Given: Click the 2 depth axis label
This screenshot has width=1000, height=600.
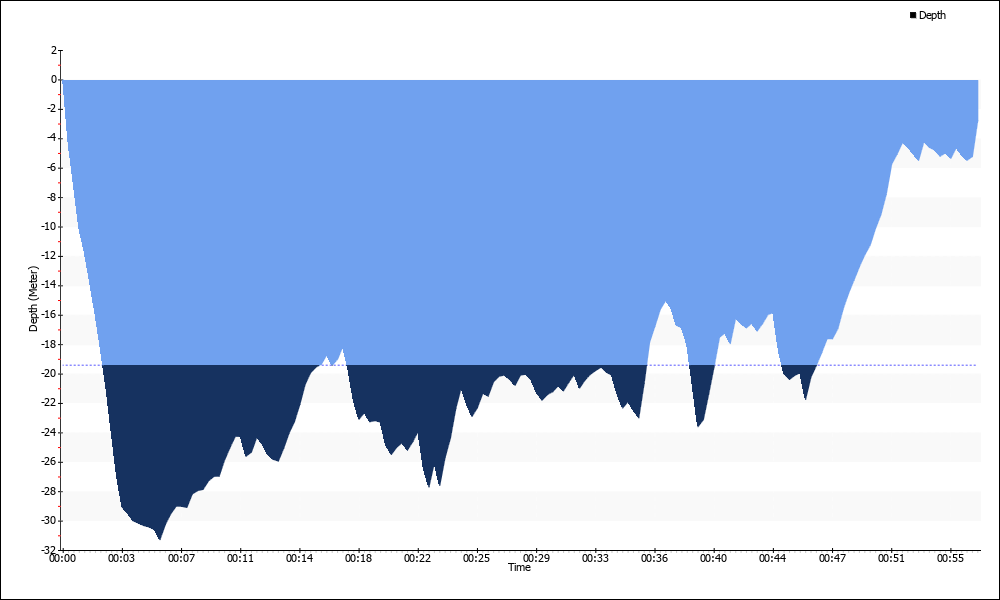Looking at the screenshot, I should tap(54, 50).
